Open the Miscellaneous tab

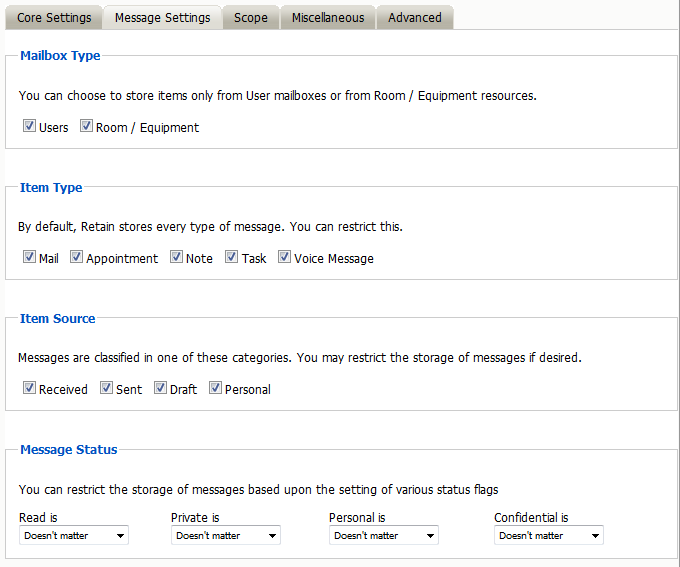(x=328, y=17)
